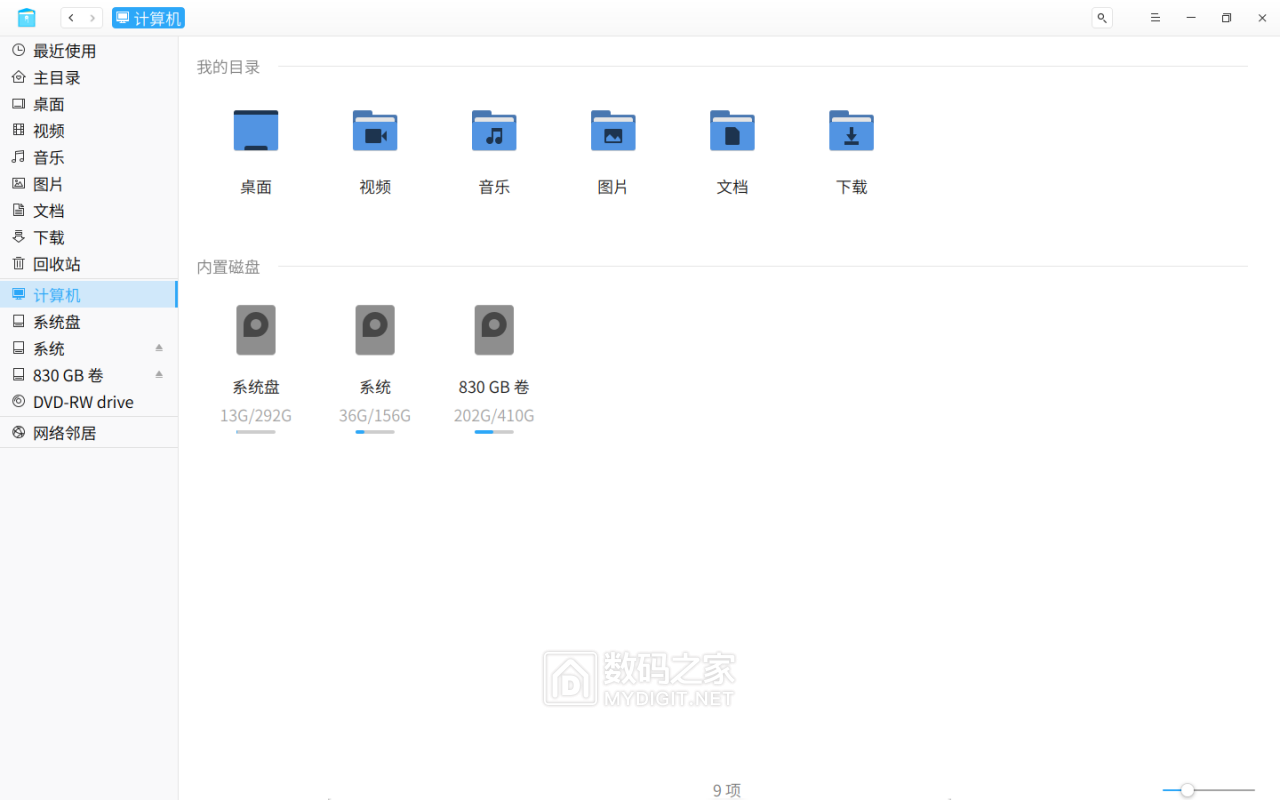Restore down the file manager window
Screen dimensions: 1280x800
[1226, 18]
